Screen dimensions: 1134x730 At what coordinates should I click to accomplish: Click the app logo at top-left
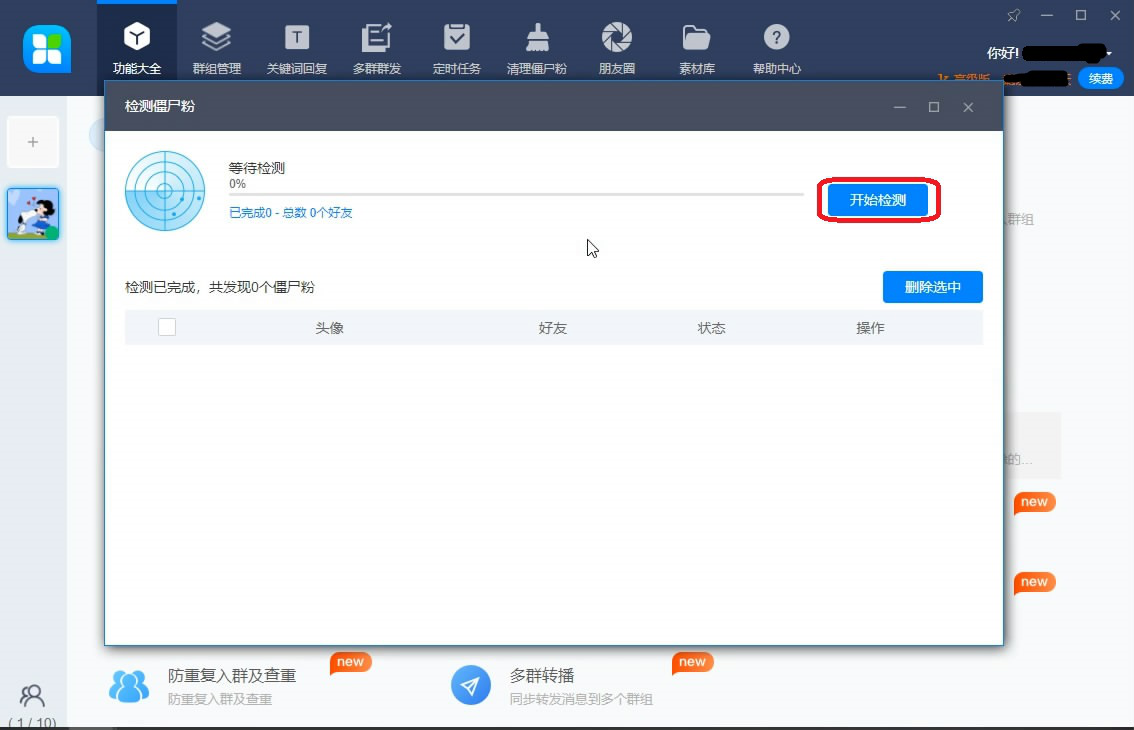click(47, 49)
